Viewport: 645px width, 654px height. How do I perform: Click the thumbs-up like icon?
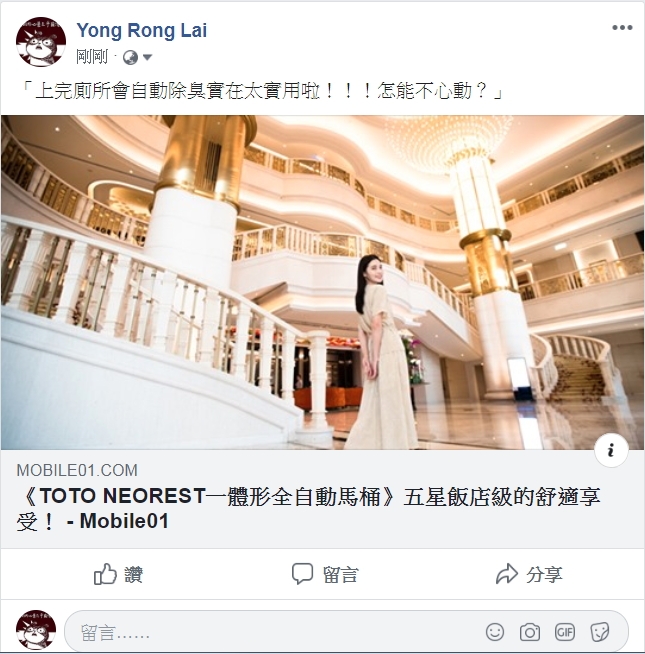[105, 574]
